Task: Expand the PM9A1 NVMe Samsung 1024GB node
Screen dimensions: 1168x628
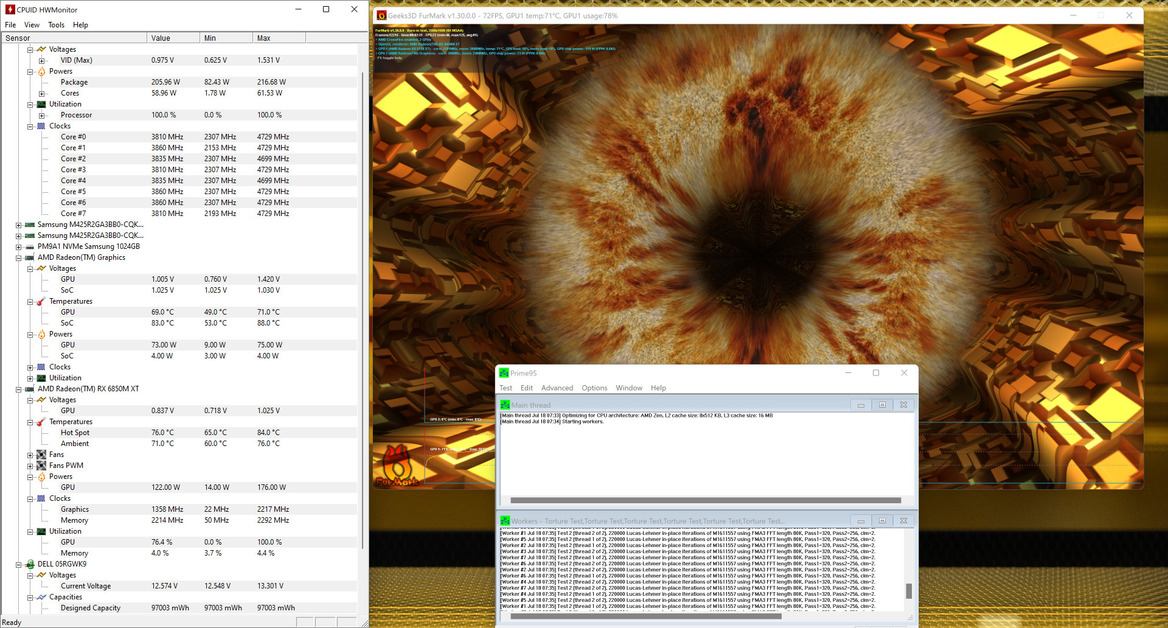Action: tap(19, 247)
